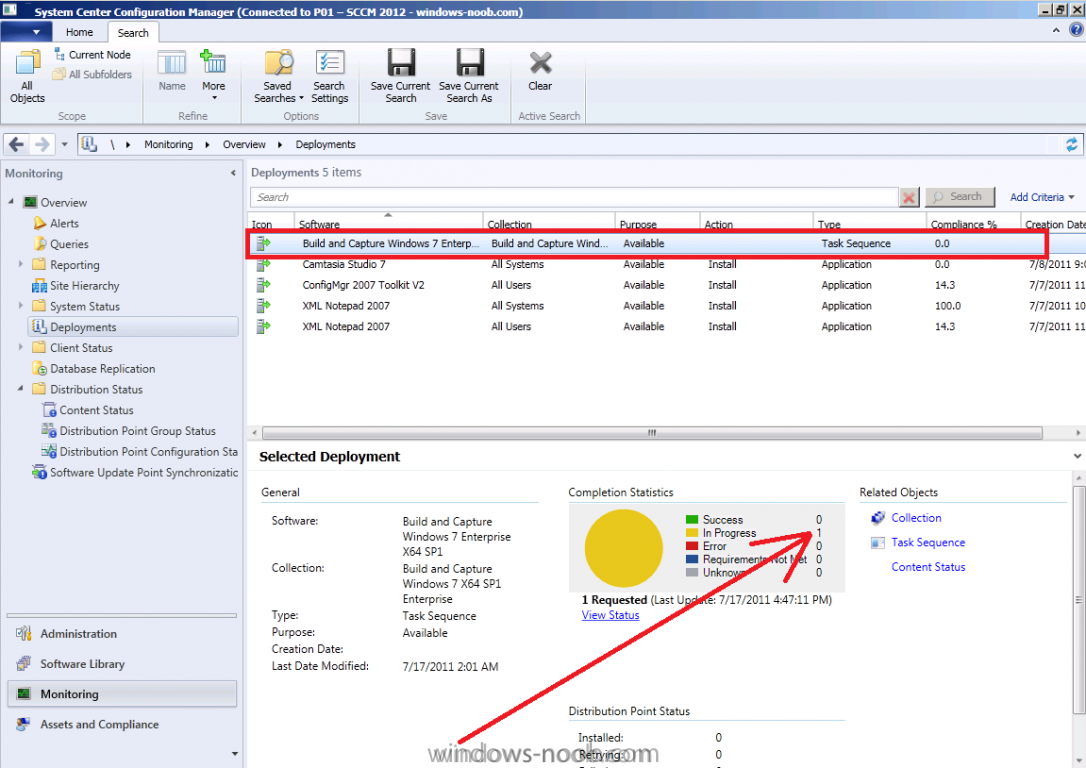Viewport: 1086px width, 768px height.
Task: Expand the System Status tree node
Action: [x=21, y=305]
